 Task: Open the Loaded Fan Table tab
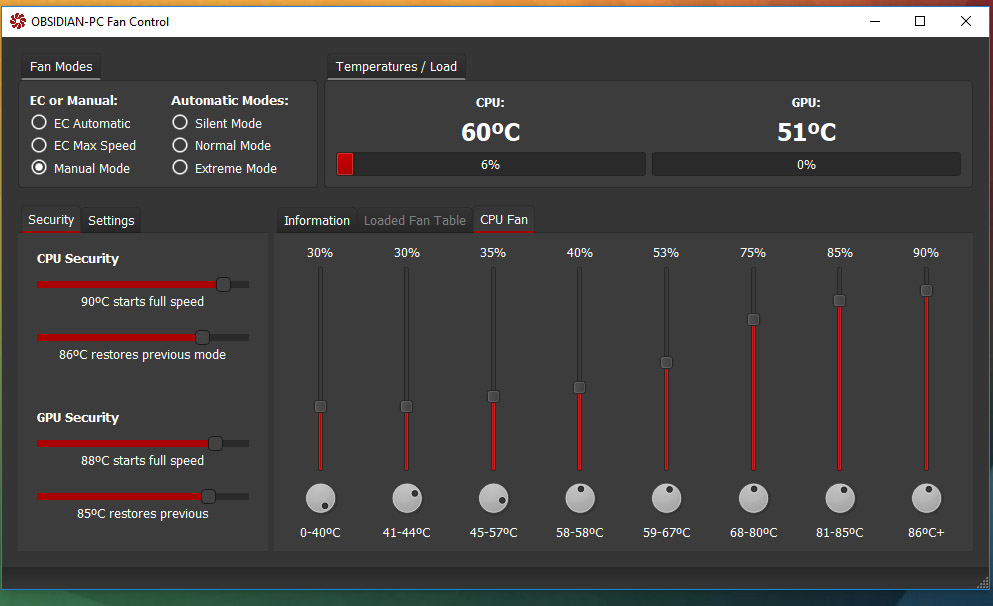pyautogui.click(x=415, y=220)
